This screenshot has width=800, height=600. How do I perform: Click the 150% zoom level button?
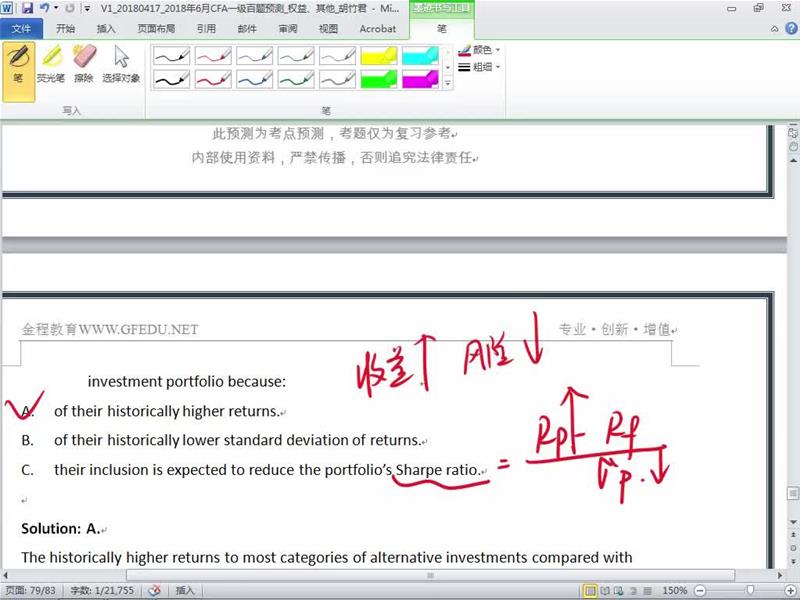[x=676, y=591]
